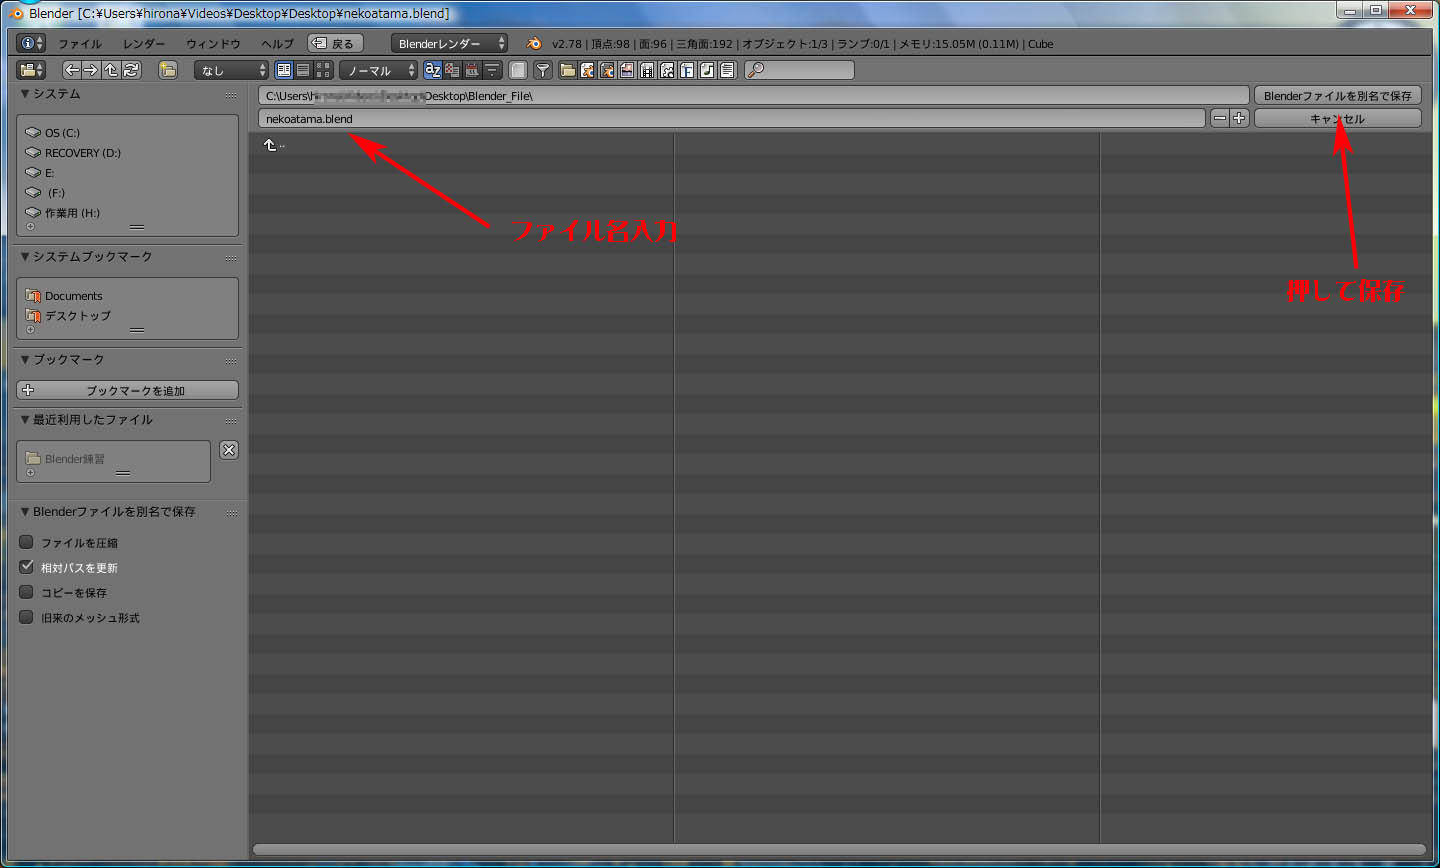The image size is (1440, 868).
Task: Sort files by extension
Action: tap(452, 70)
